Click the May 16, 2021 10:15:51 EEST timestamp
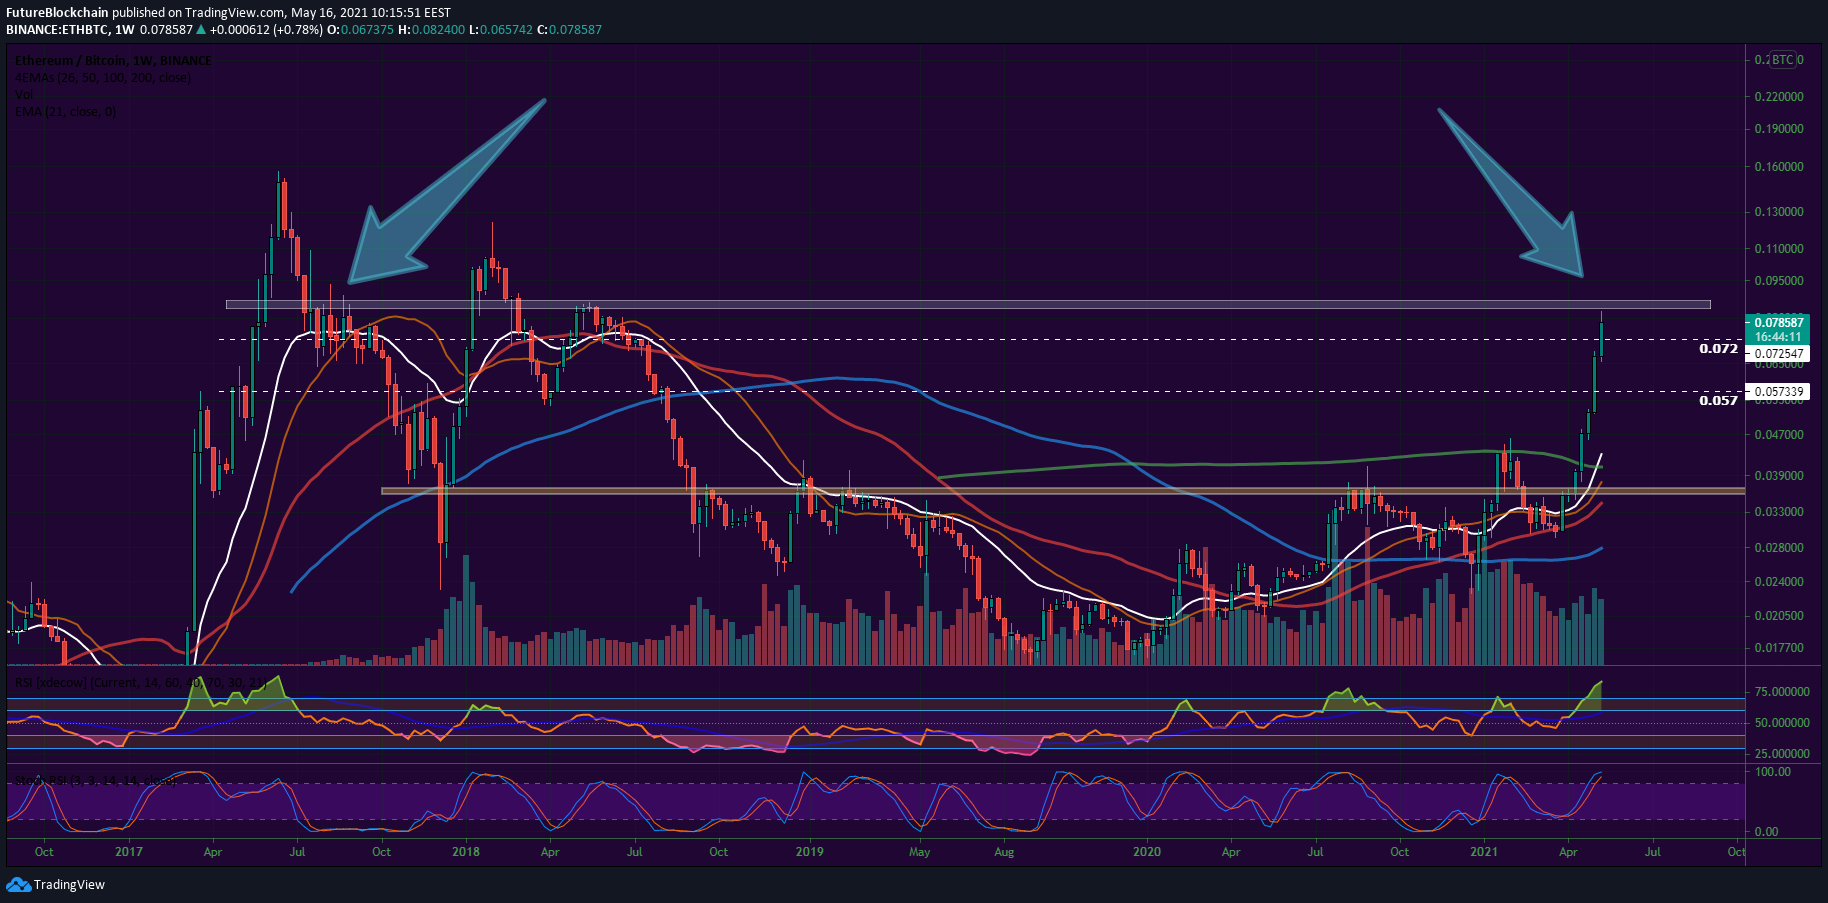This screenshot has width=1828, height=903. pyautogui.click(x=371, y=13)
